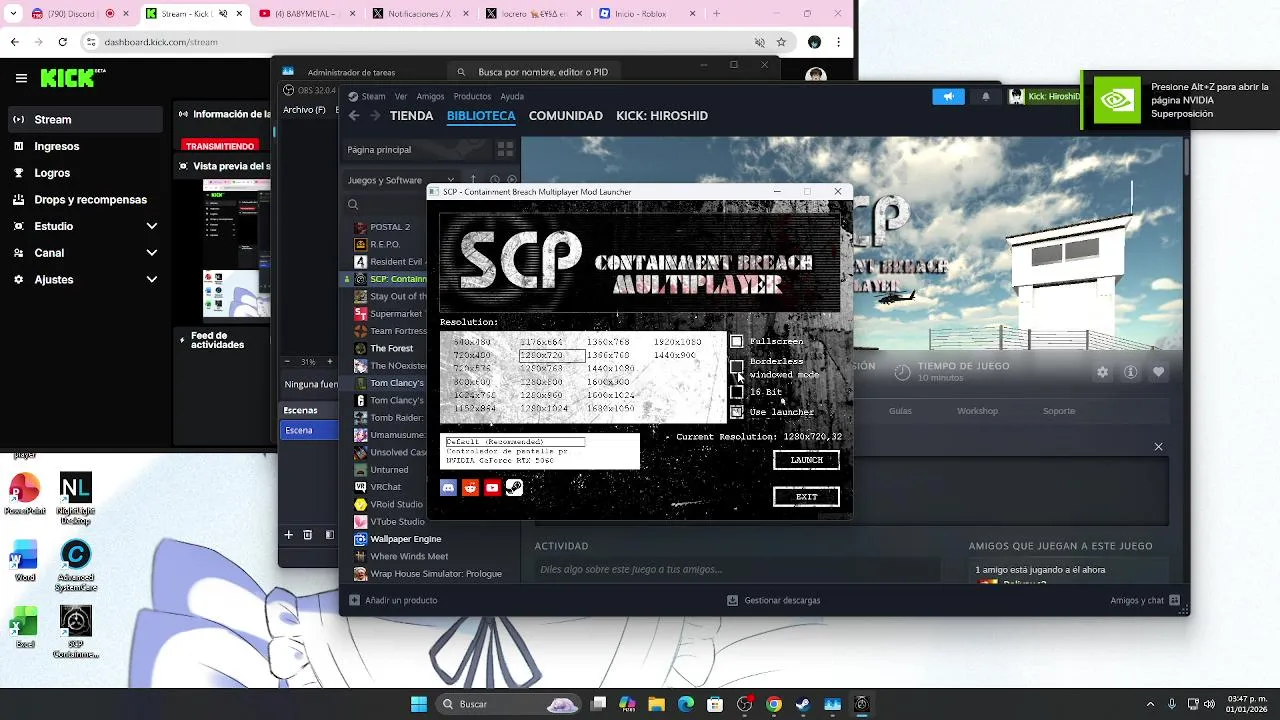Screen dimensions: 1280x720
Task: Bookmark page with Chrome star icon
Action: click(781, 42)
